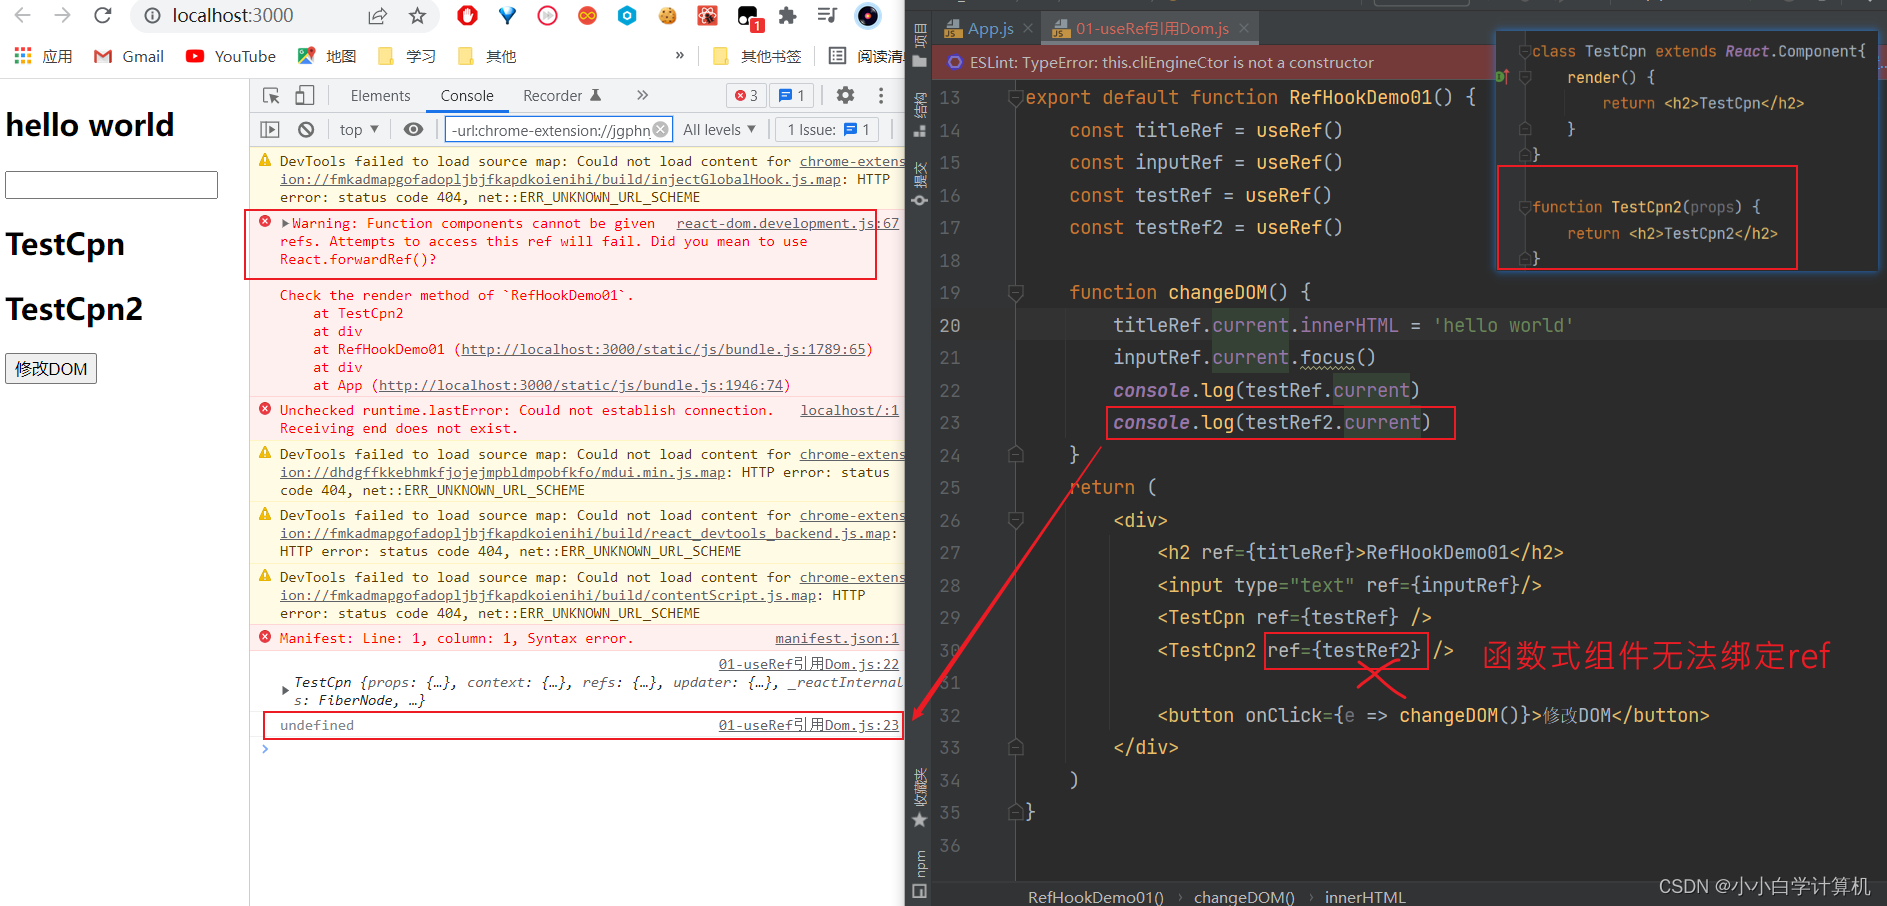Open the Chrome extensions puzzle icon
Screen dimensions: 1887x906
pos(787,15)
